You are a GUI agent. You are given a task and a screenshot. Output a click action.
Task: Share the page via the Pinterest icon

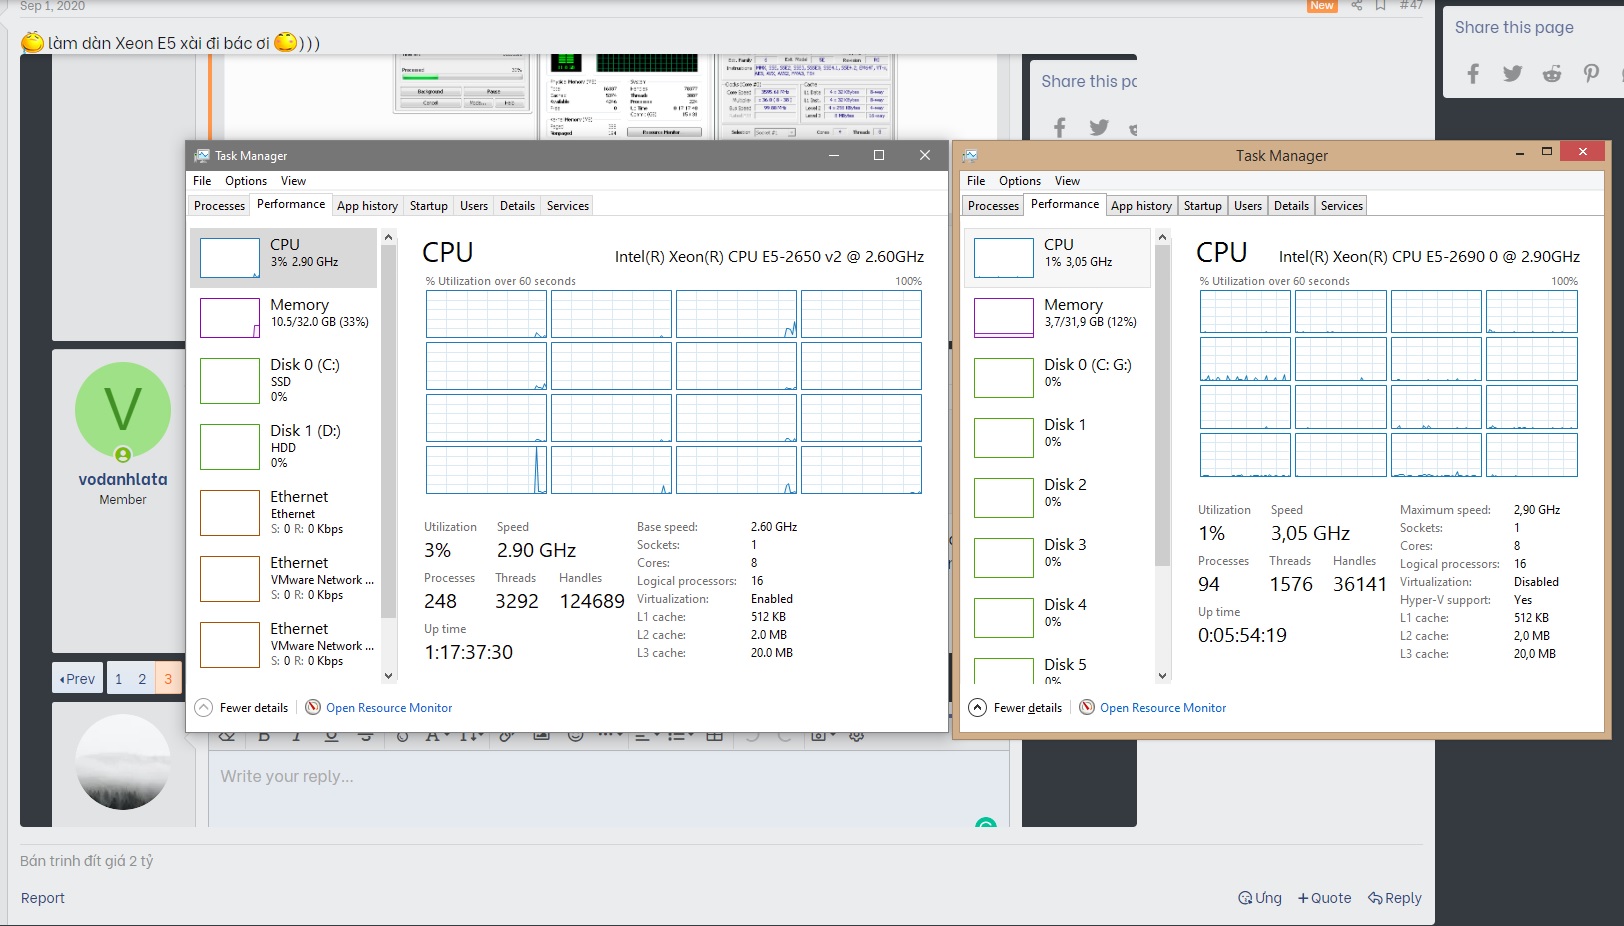(x=1591, y=73)
